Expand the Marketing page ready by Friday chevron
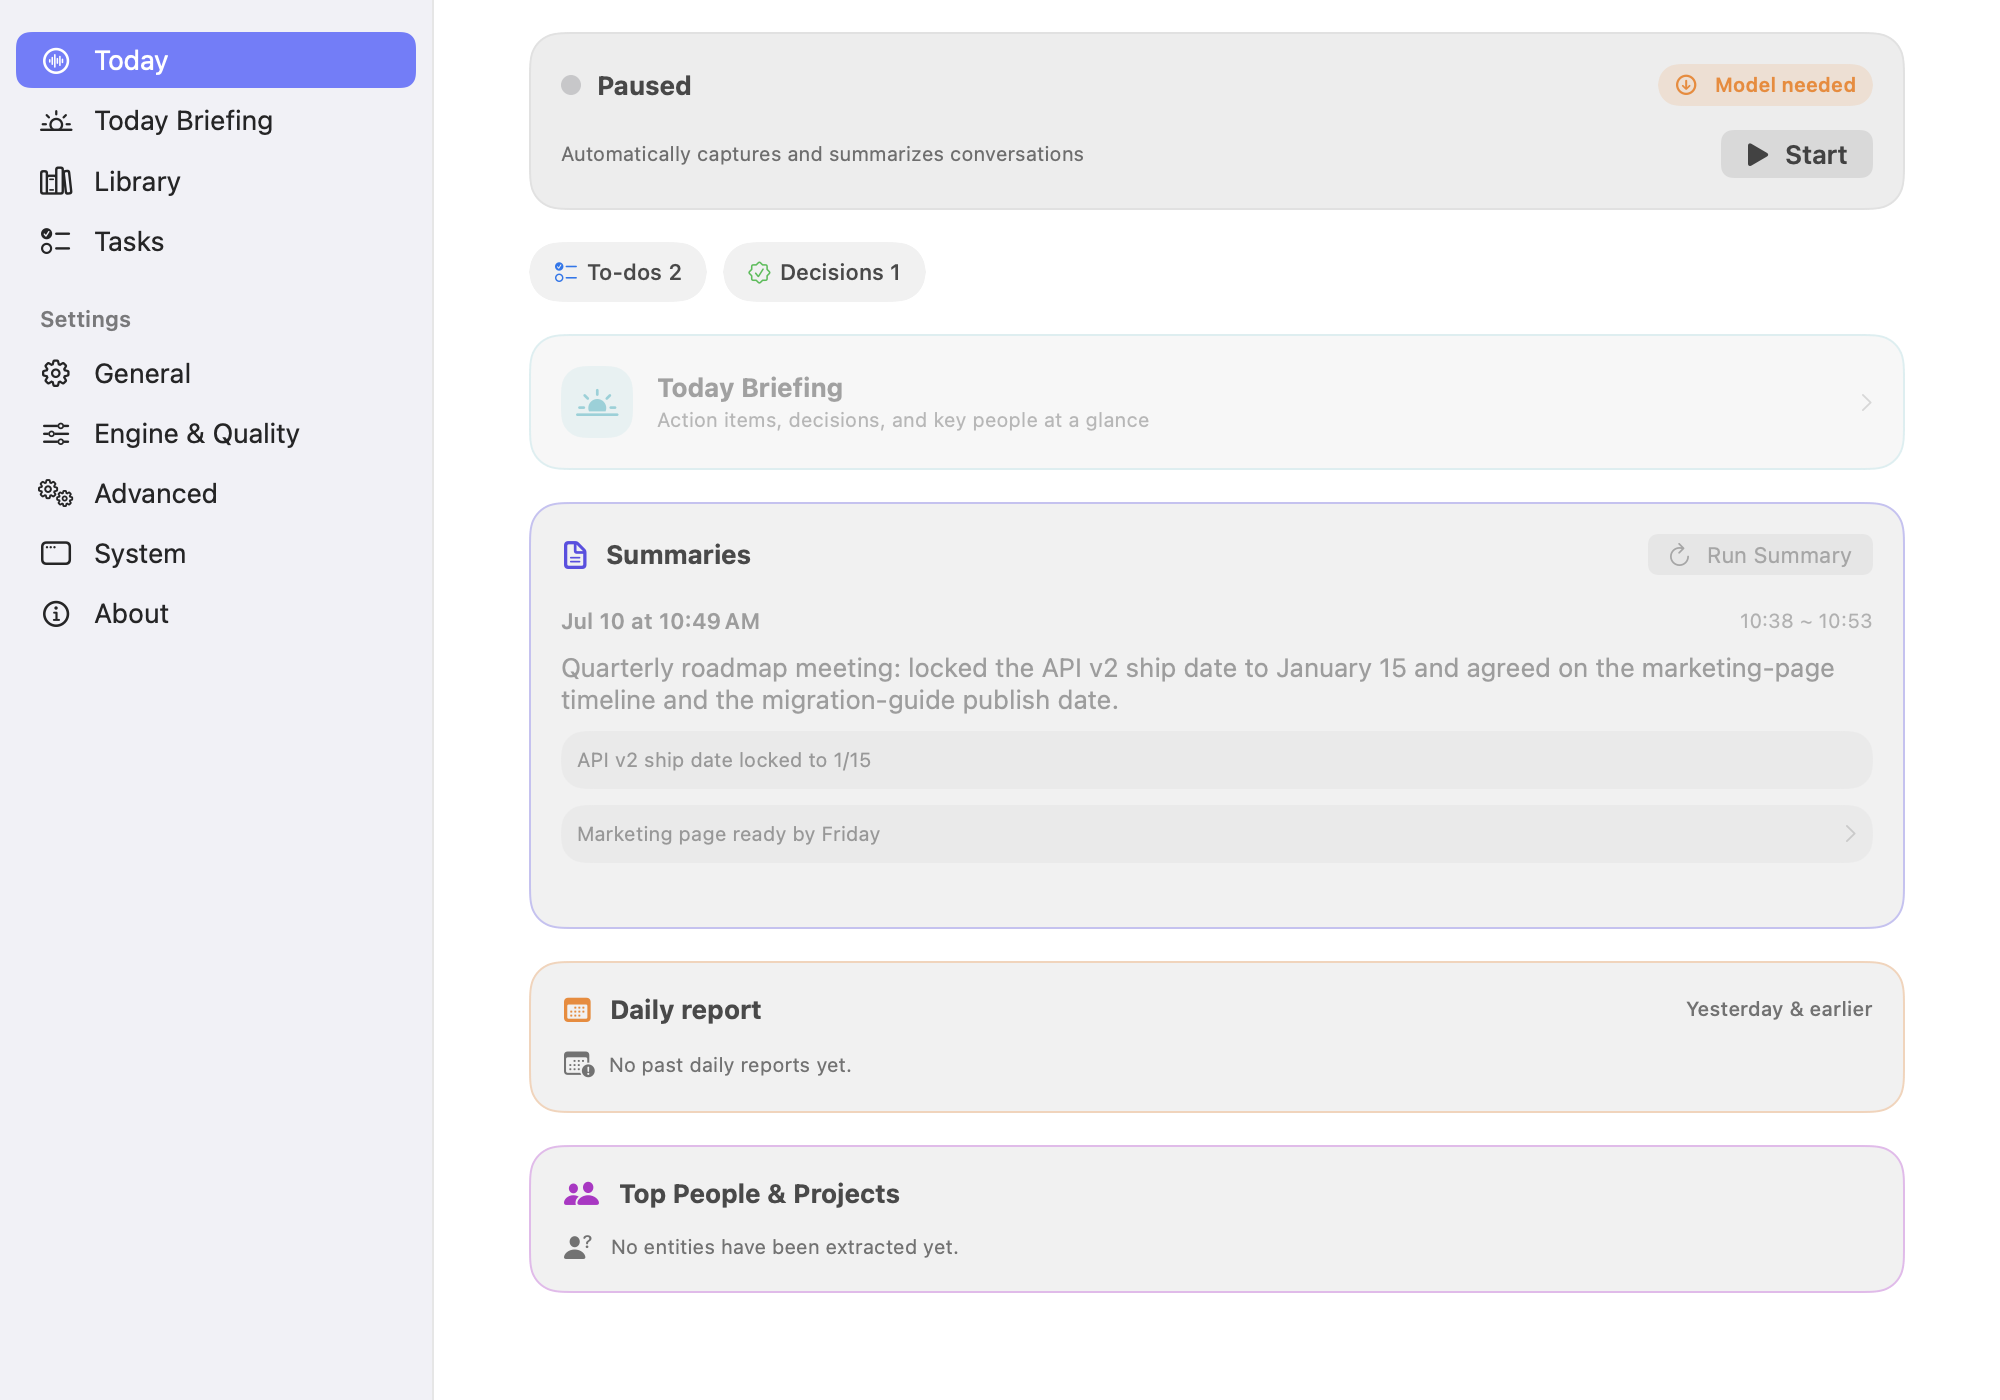 click(1850, 834)
